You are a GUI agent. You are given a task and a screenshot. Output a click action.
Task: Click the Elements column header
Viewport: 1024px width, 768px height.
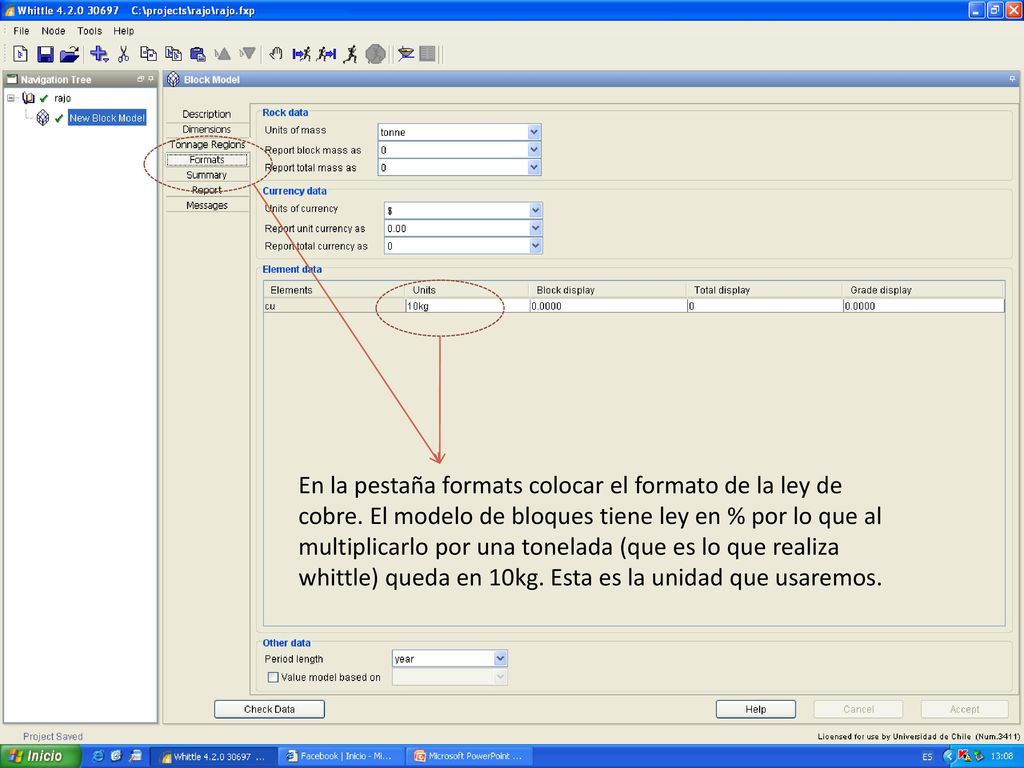pos(334,290)
